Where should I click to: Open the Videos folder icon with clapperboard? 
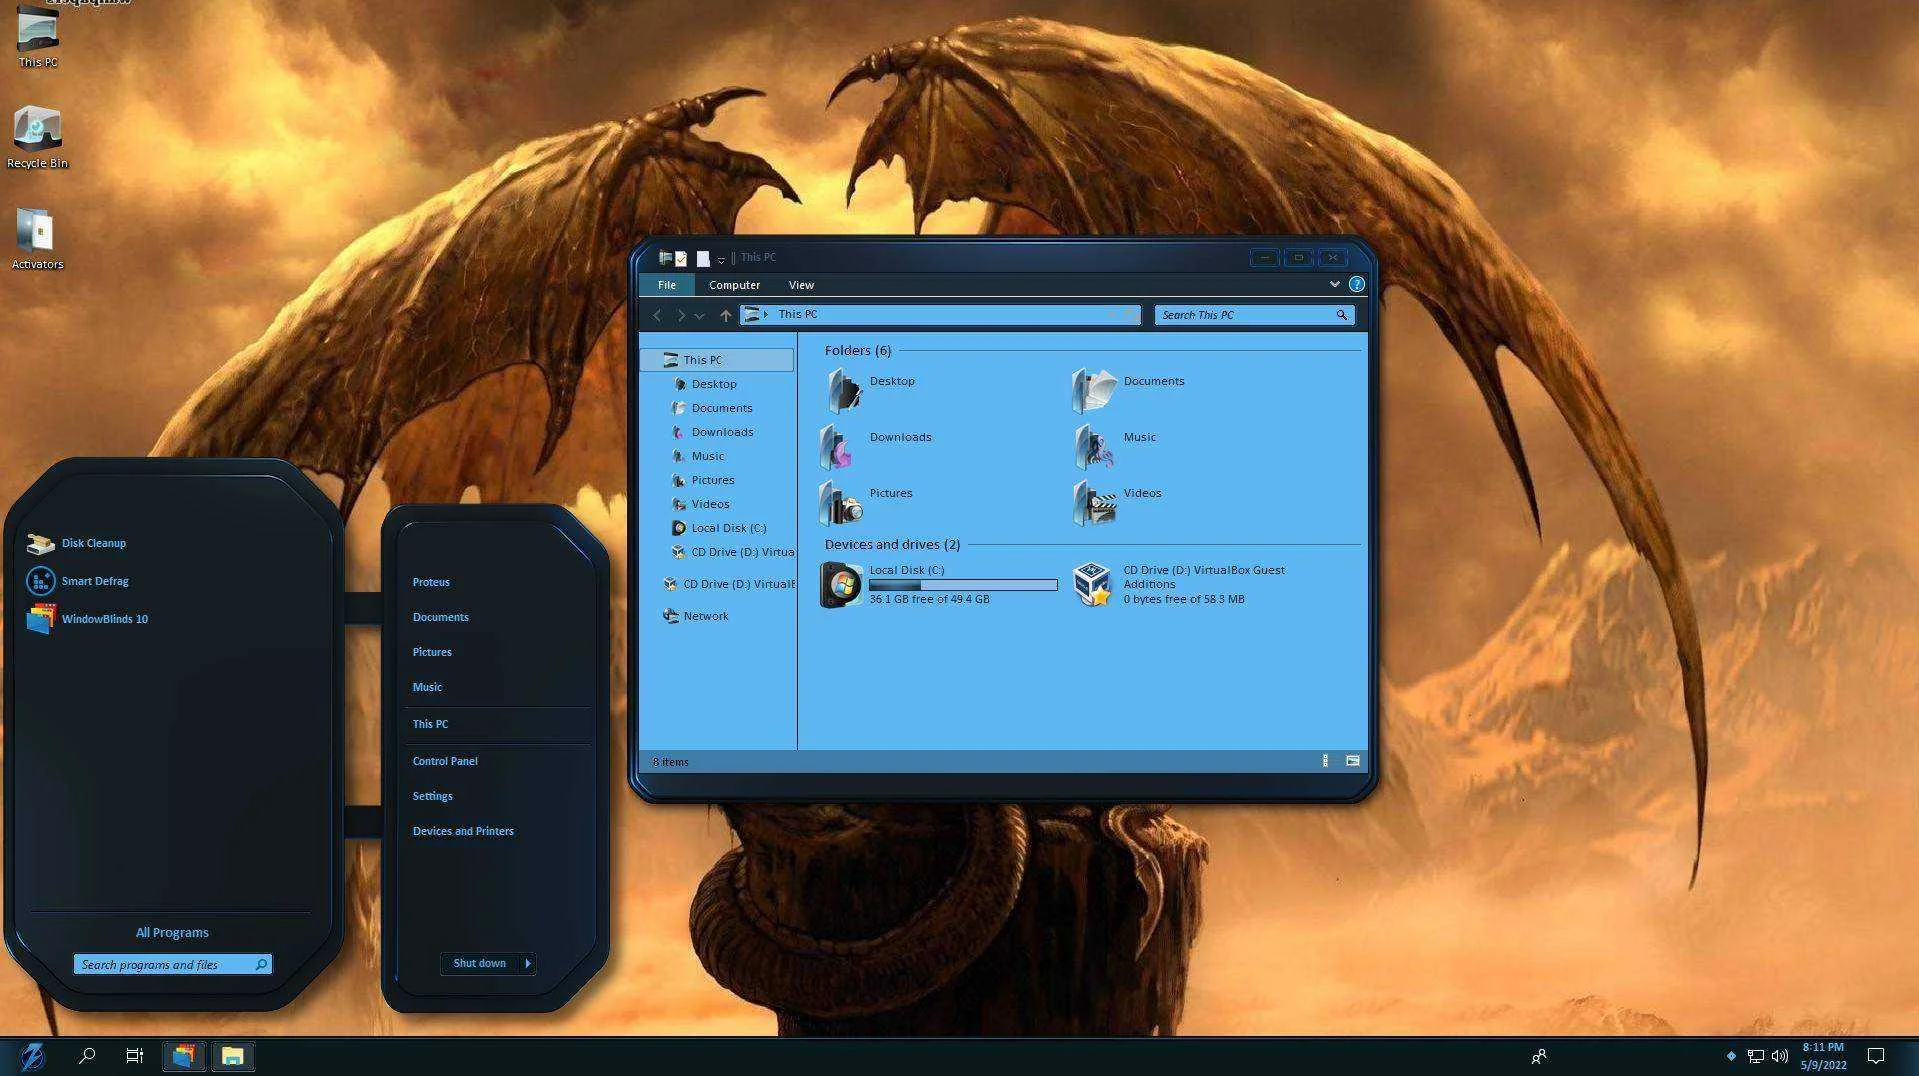click(1095, 503)
